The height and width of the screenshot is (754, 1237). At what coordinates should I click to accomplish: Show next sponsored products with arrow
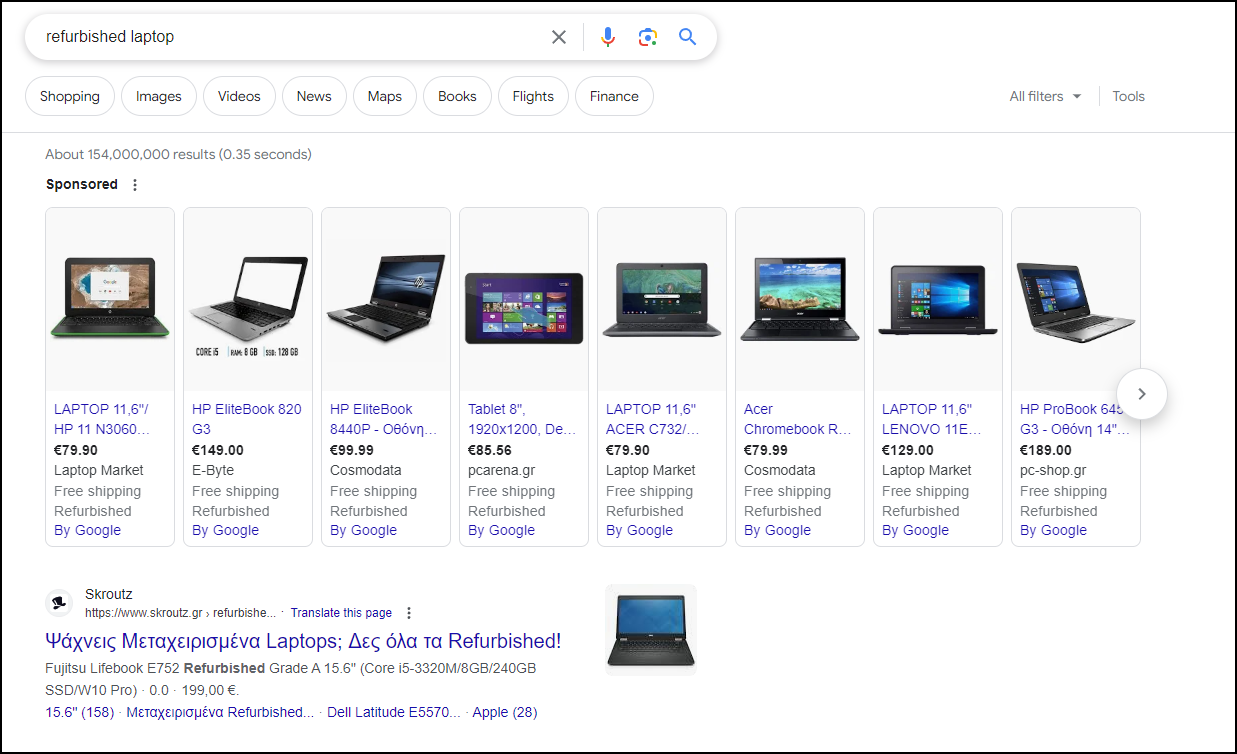pos(1142,394)
